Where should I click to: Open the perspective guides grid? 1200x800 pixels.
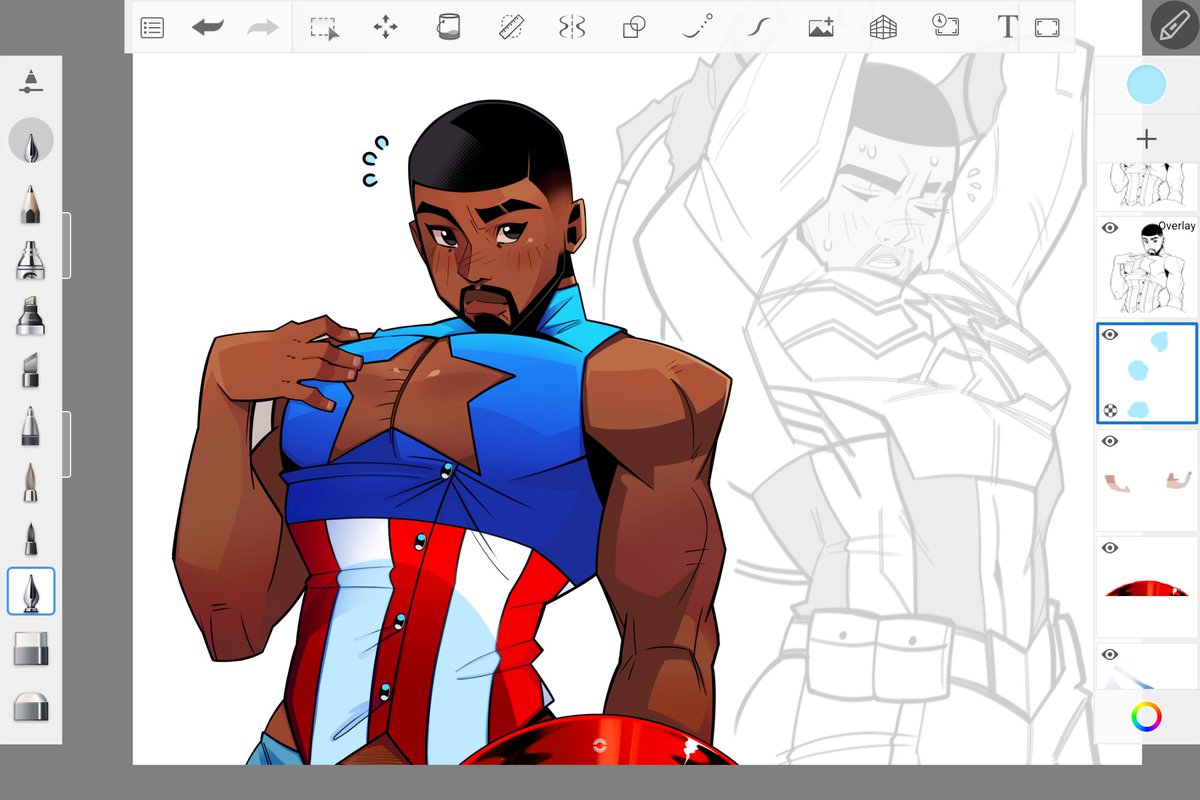tap(883, 28)
